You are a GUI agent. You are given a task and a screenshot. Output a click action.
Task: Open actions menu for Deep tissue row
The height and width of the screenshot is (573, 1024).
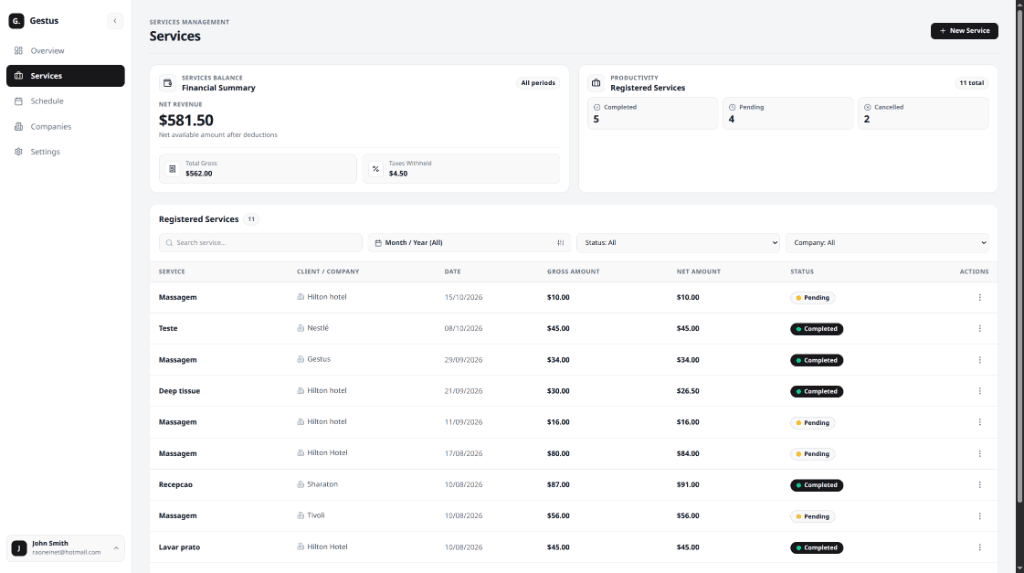980,391
